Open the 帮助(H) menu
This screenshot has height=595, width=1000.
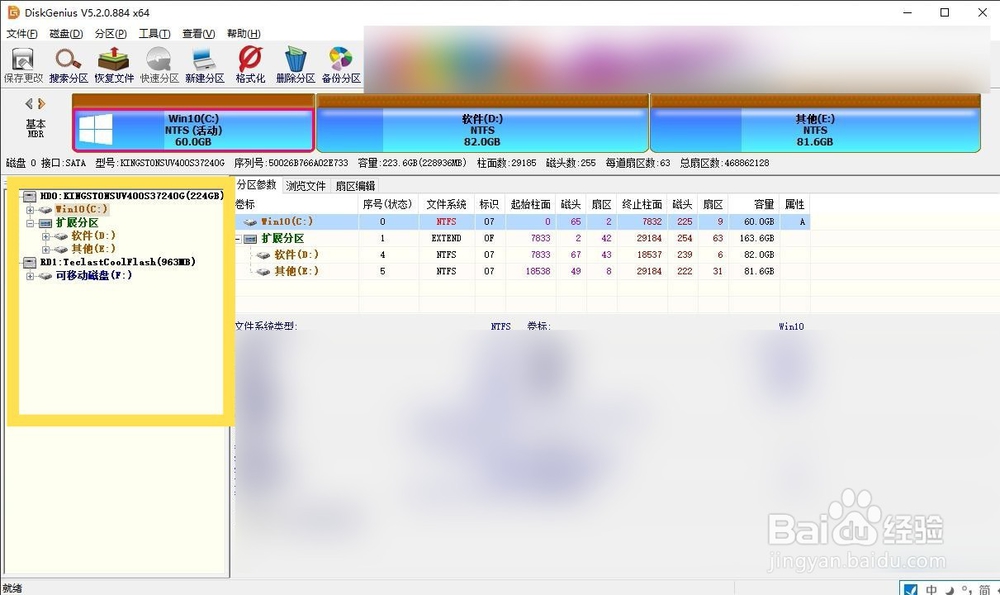point(244,34)
